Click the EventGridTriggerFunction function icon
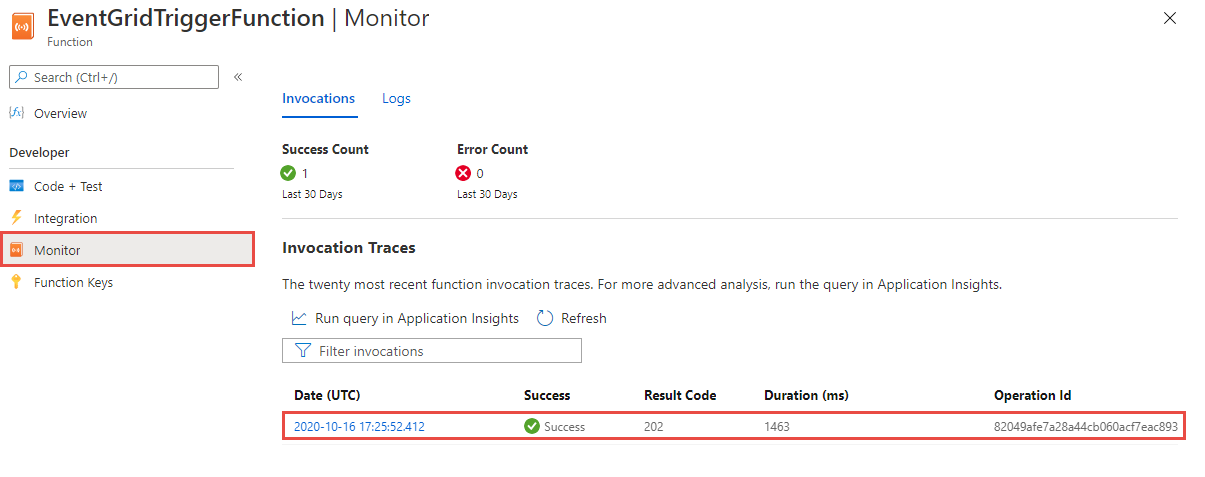This screenshot has height=477, width=1205. click(22, 26)
